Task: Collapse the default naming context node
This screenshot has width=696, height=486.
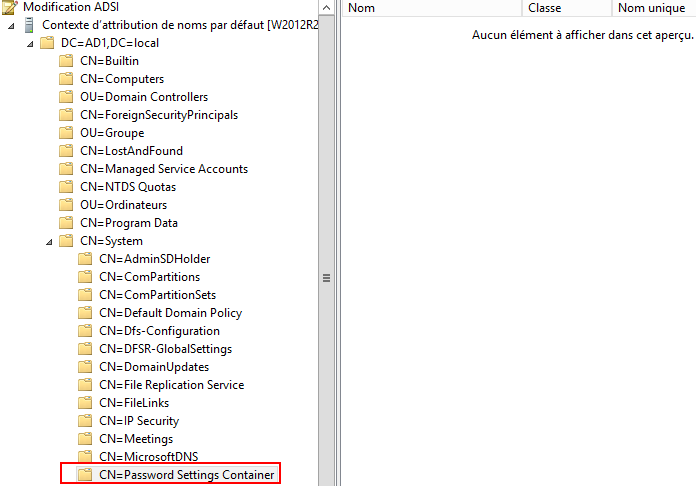Action: (11, 25)
